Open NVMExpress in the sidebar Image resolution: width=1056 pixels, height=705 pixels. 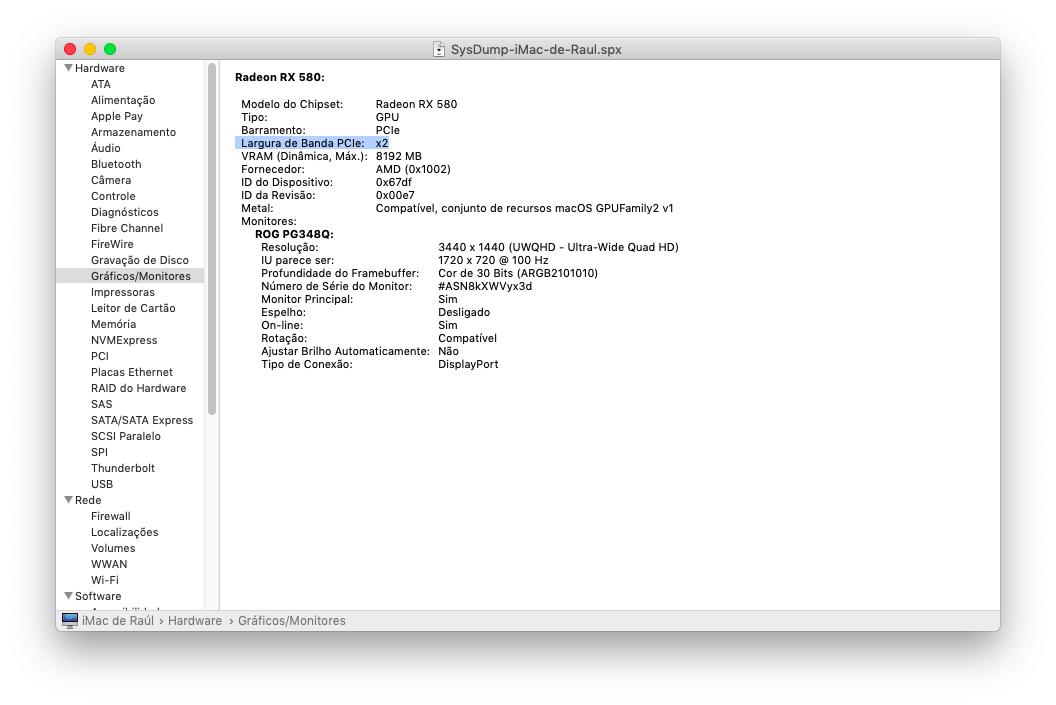(x=124, y=340)
